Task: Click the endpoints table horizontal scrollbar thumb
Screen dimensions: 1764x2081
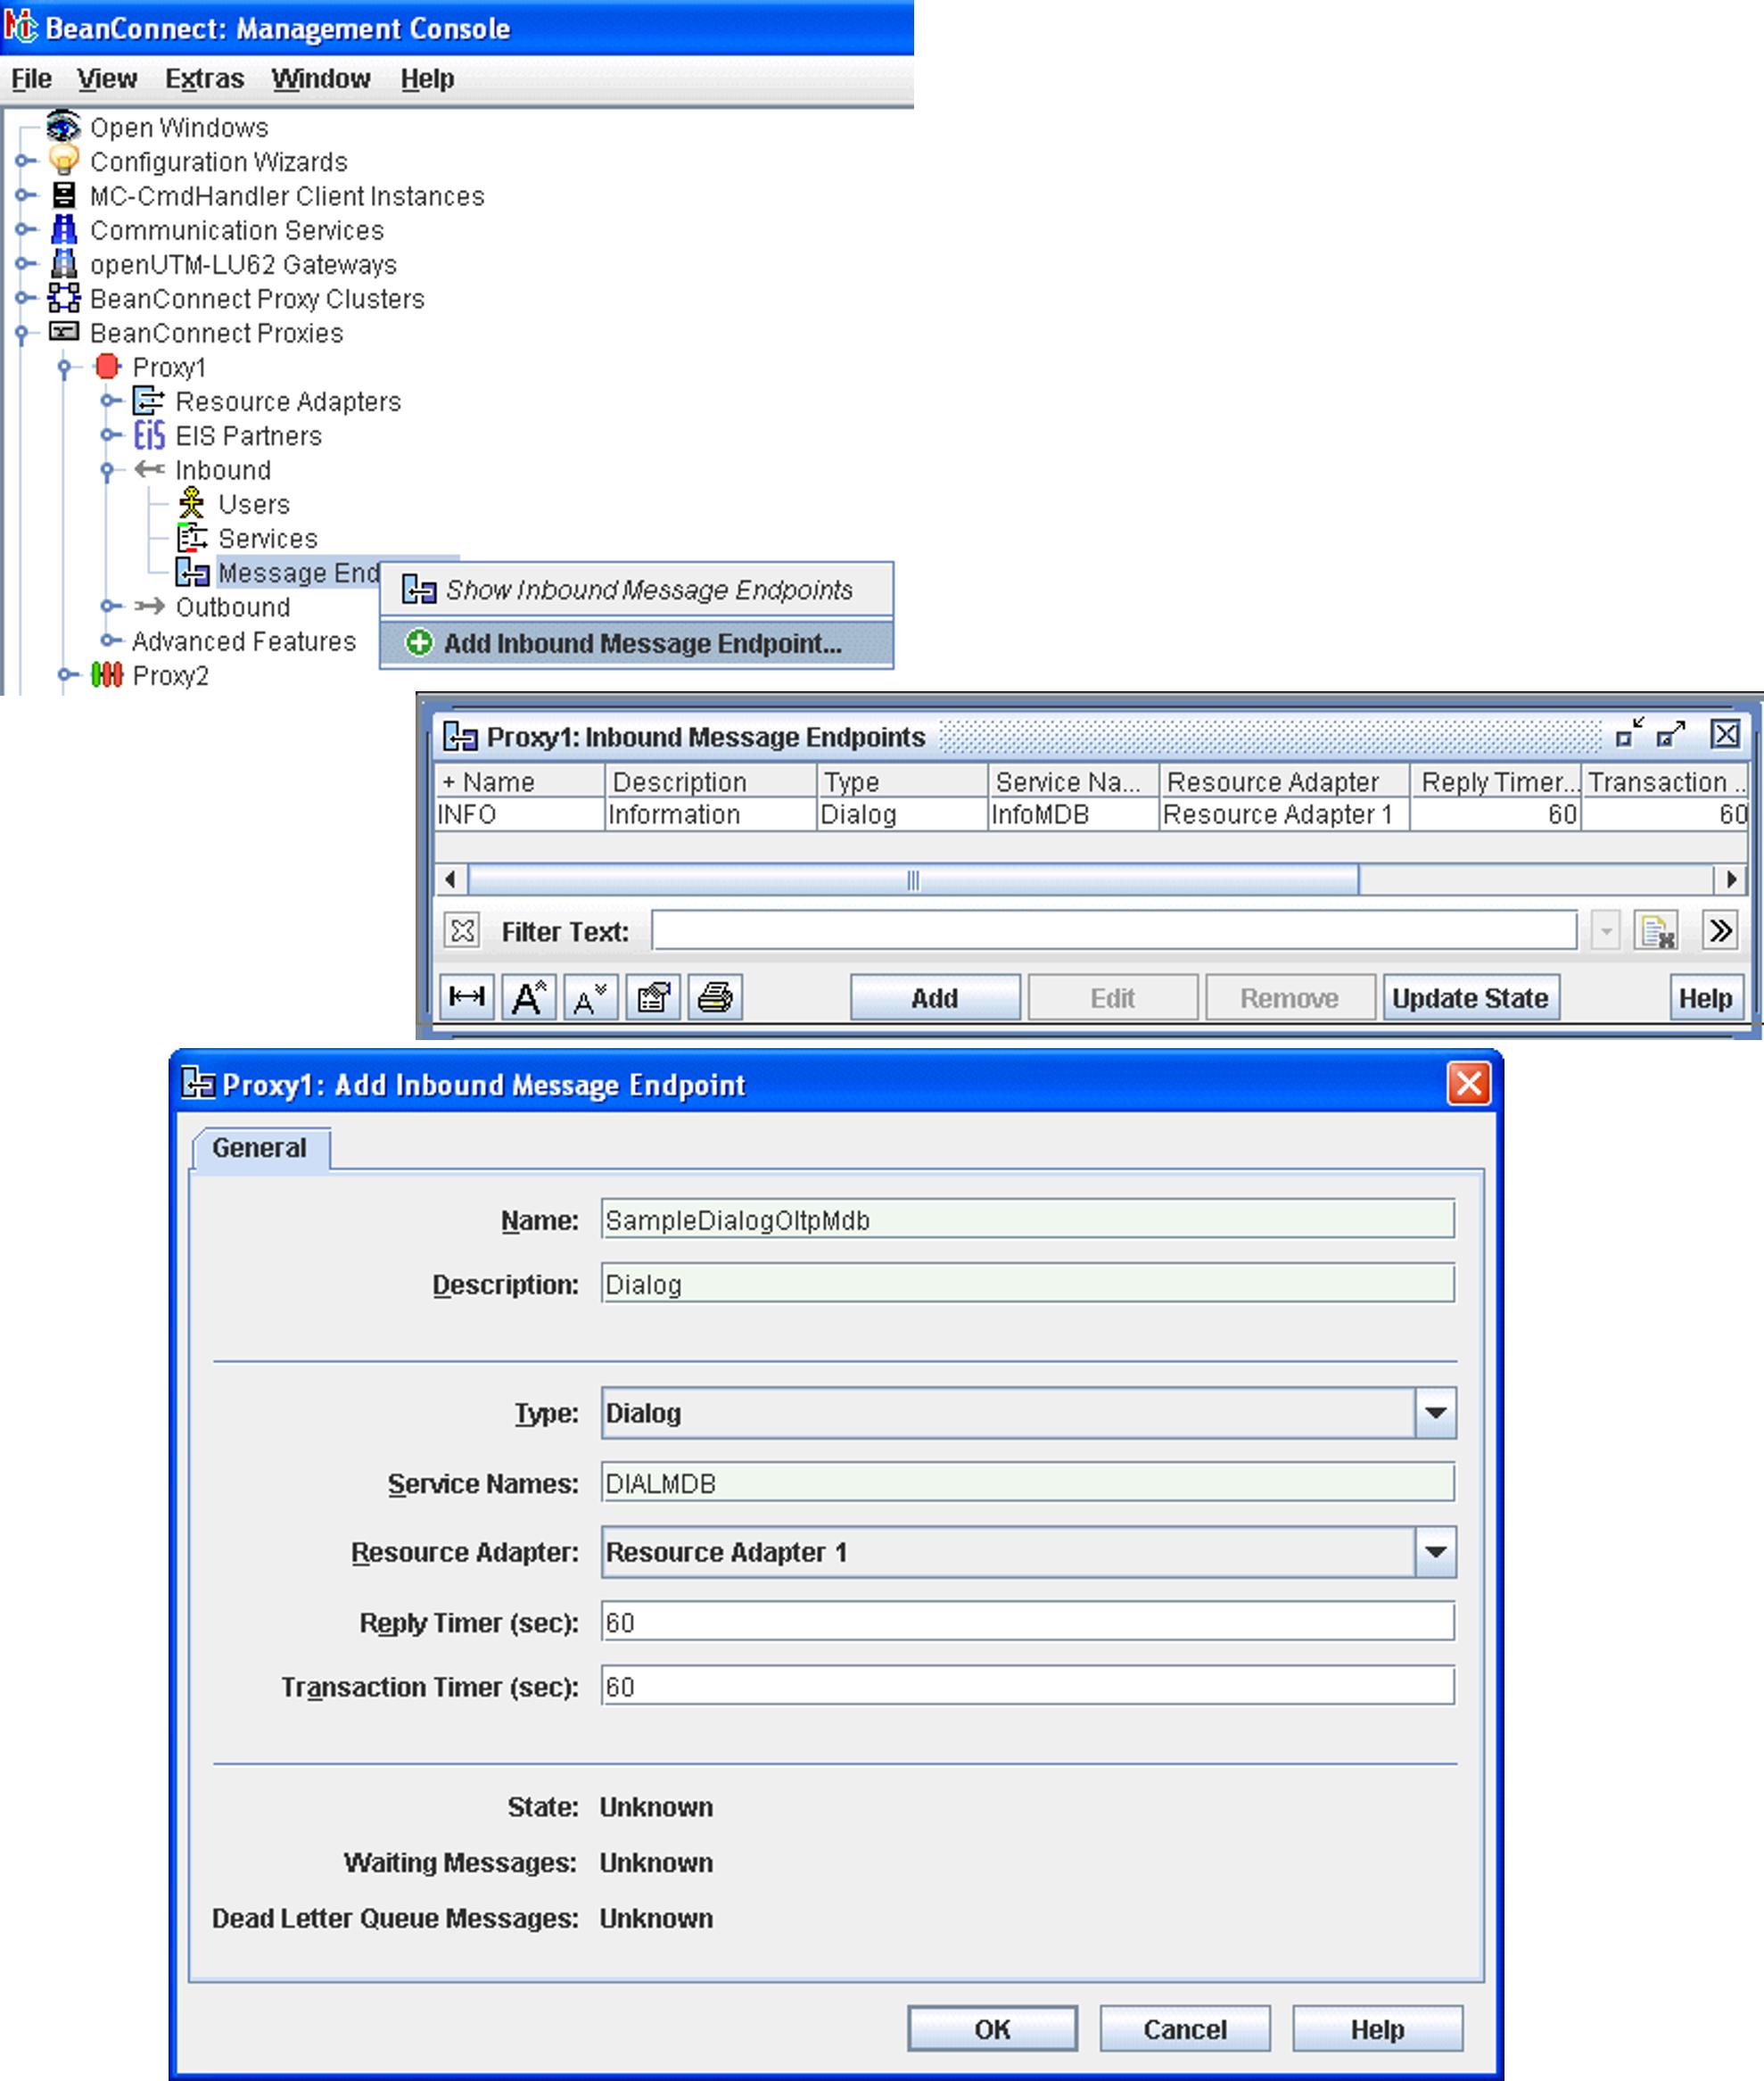Action: (x=912, y=880)
